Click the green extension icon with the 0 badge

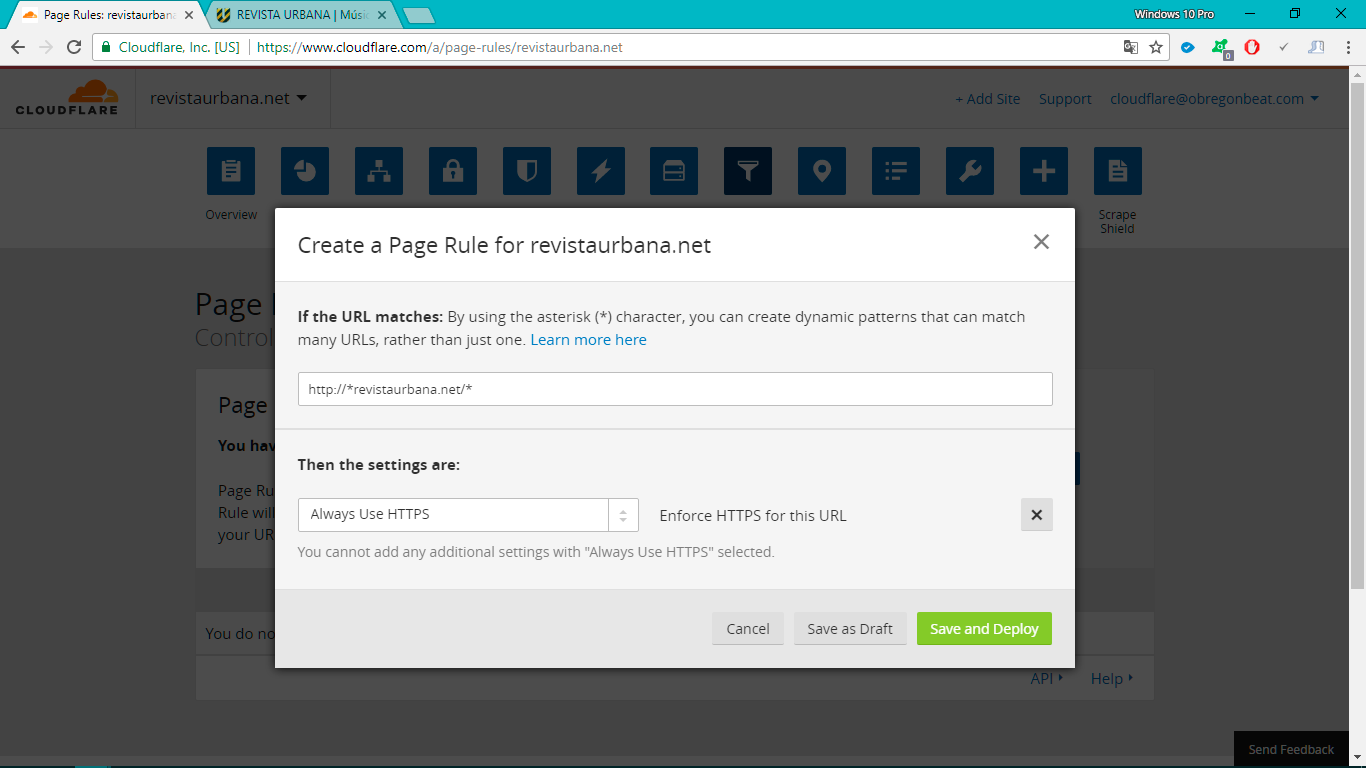[1220, 48]
